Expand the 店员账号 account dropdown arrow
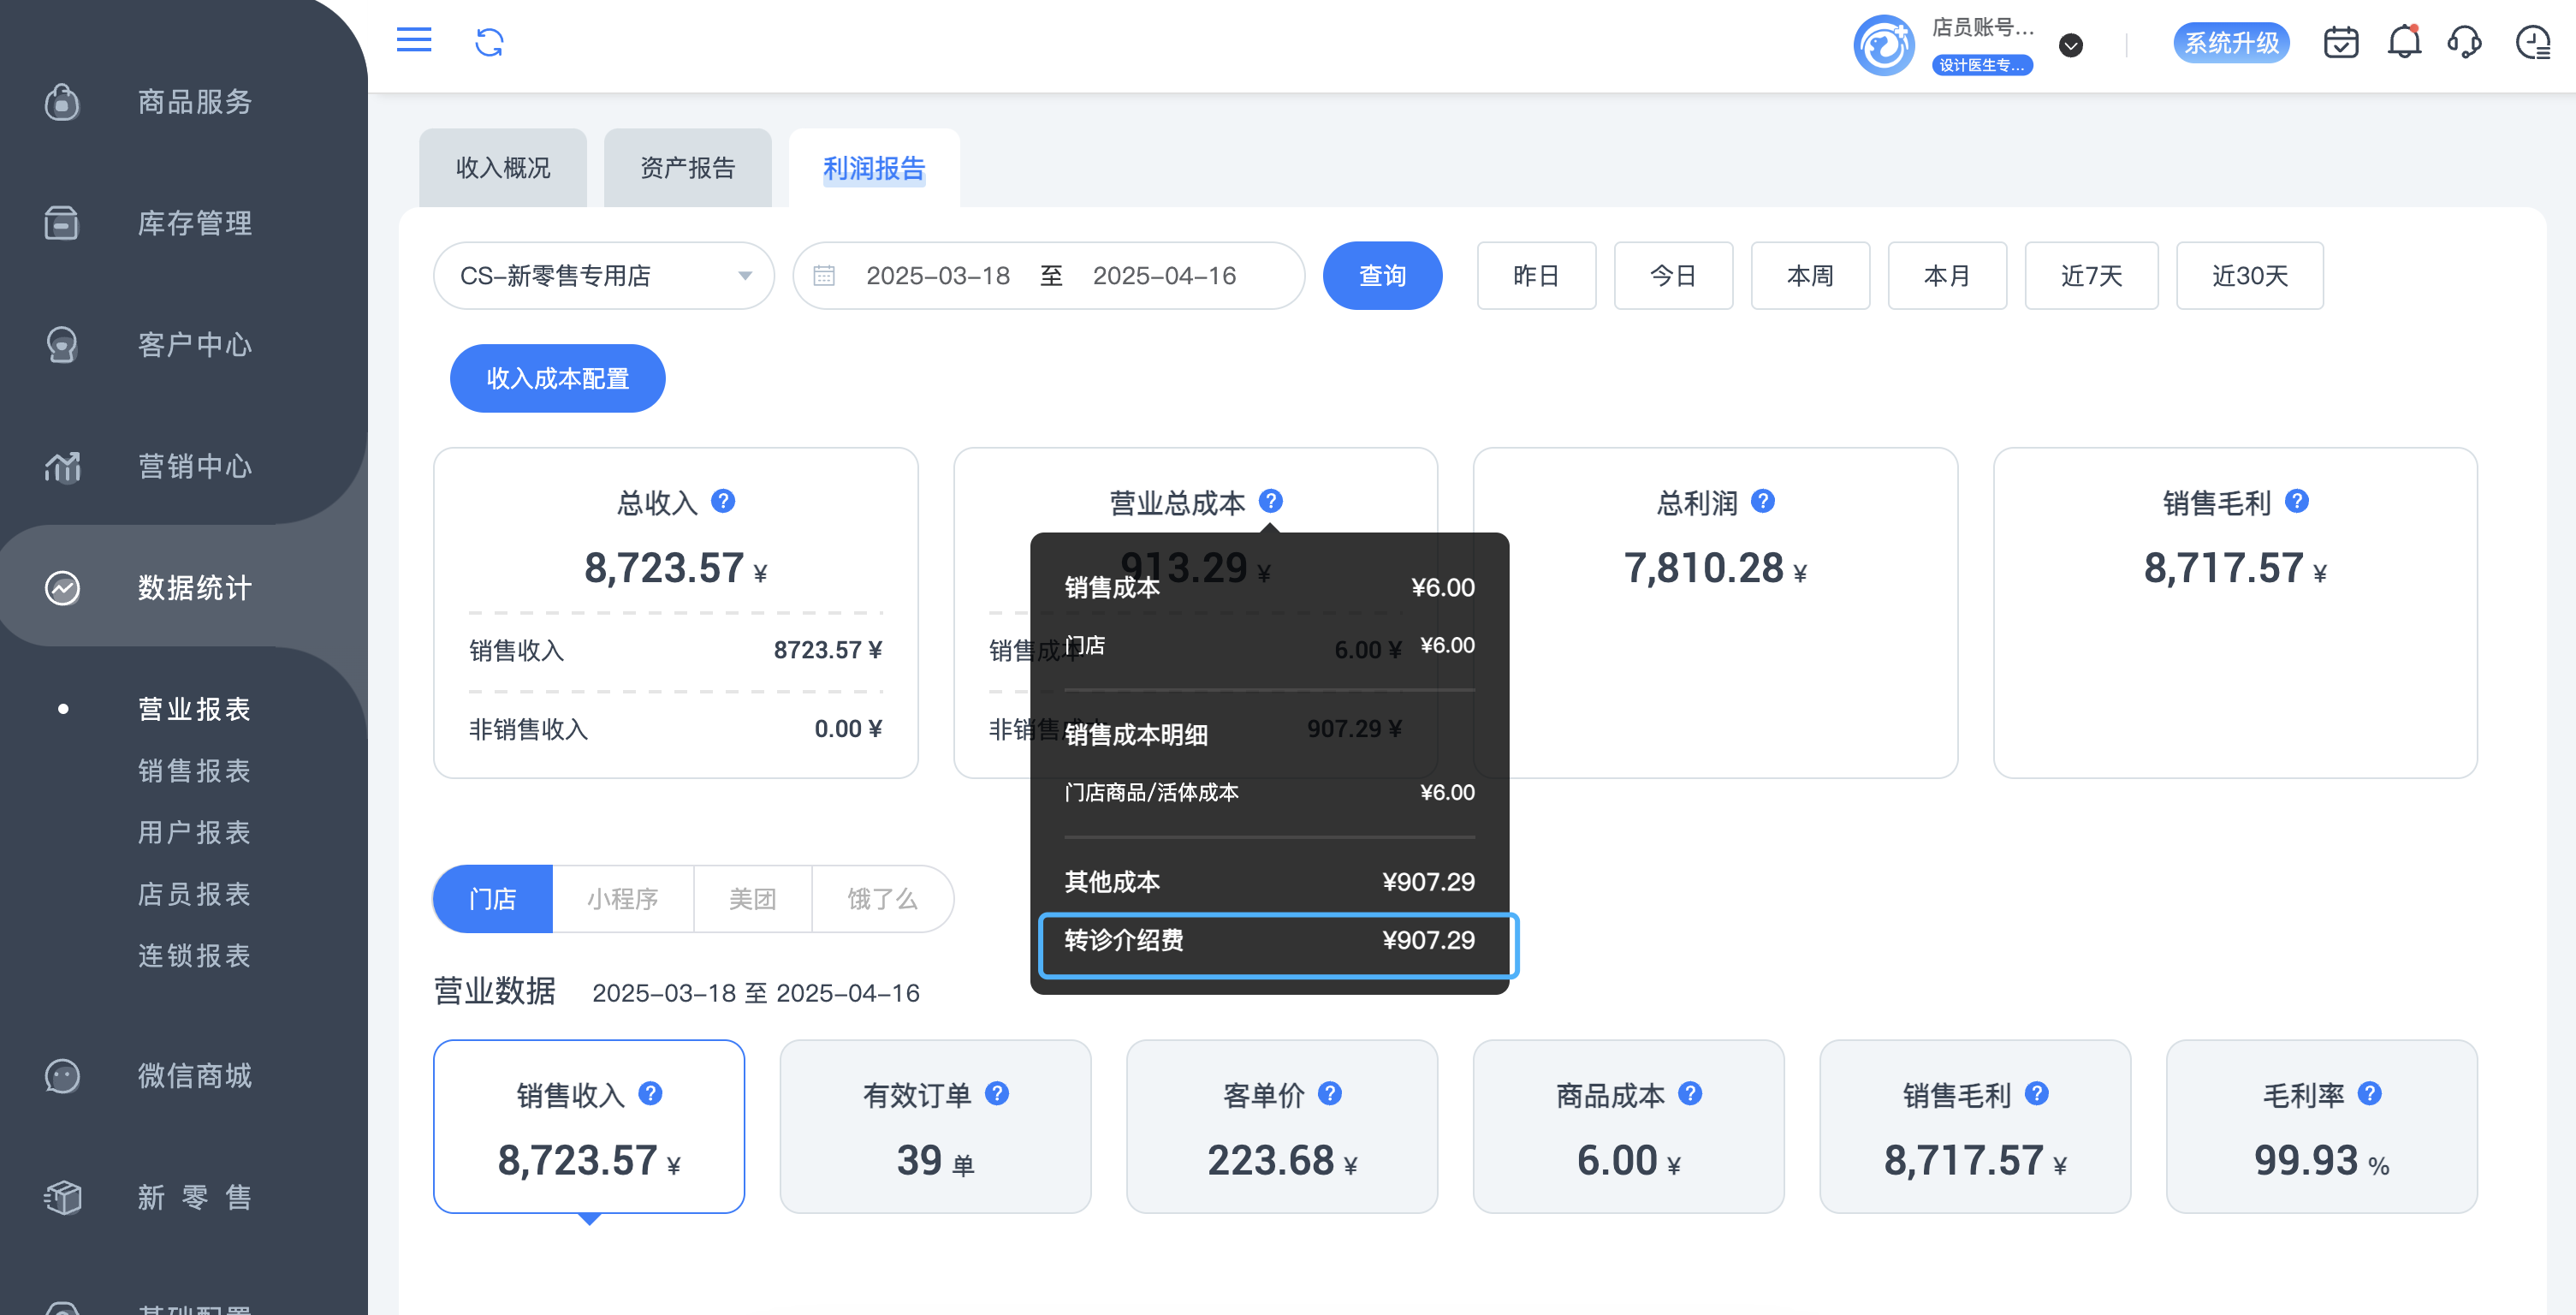 tap(2071, 46)
